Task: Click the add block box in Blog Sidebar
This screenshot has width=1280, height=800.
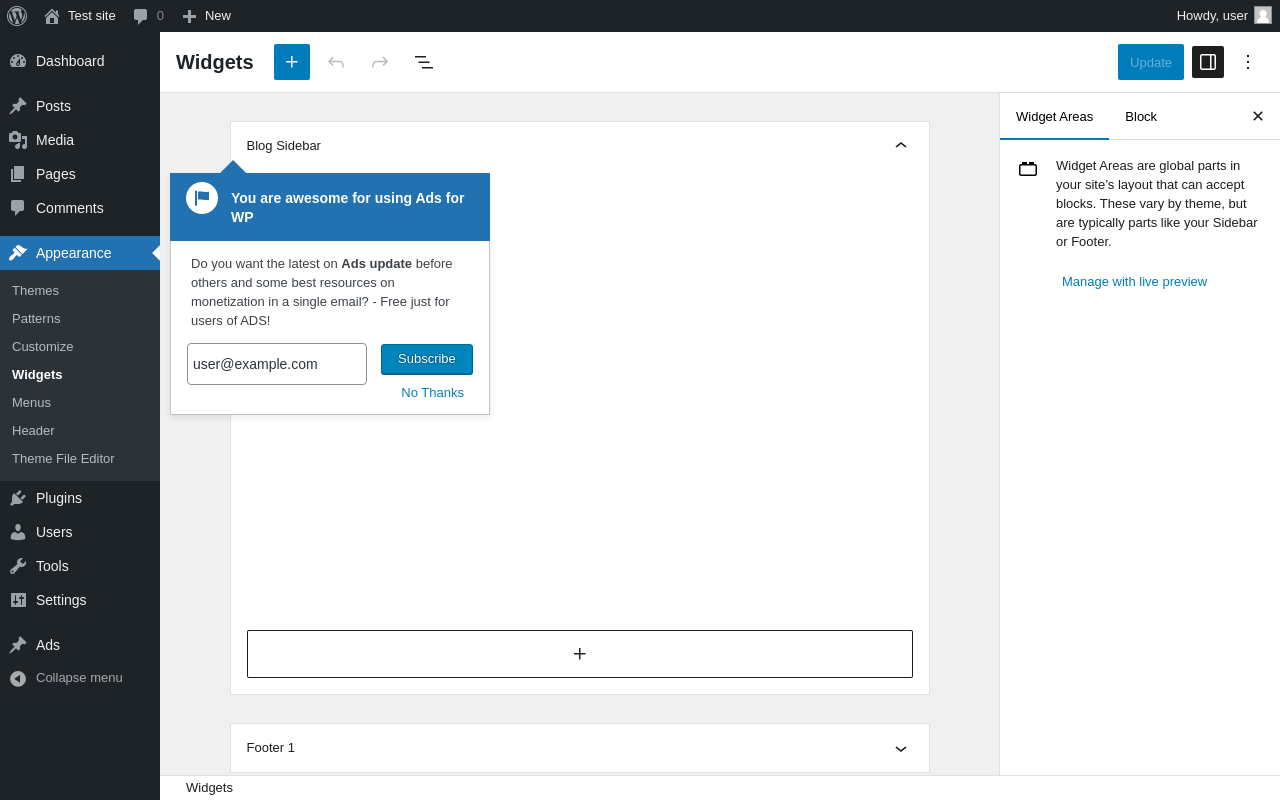Action: pos(580,654)
